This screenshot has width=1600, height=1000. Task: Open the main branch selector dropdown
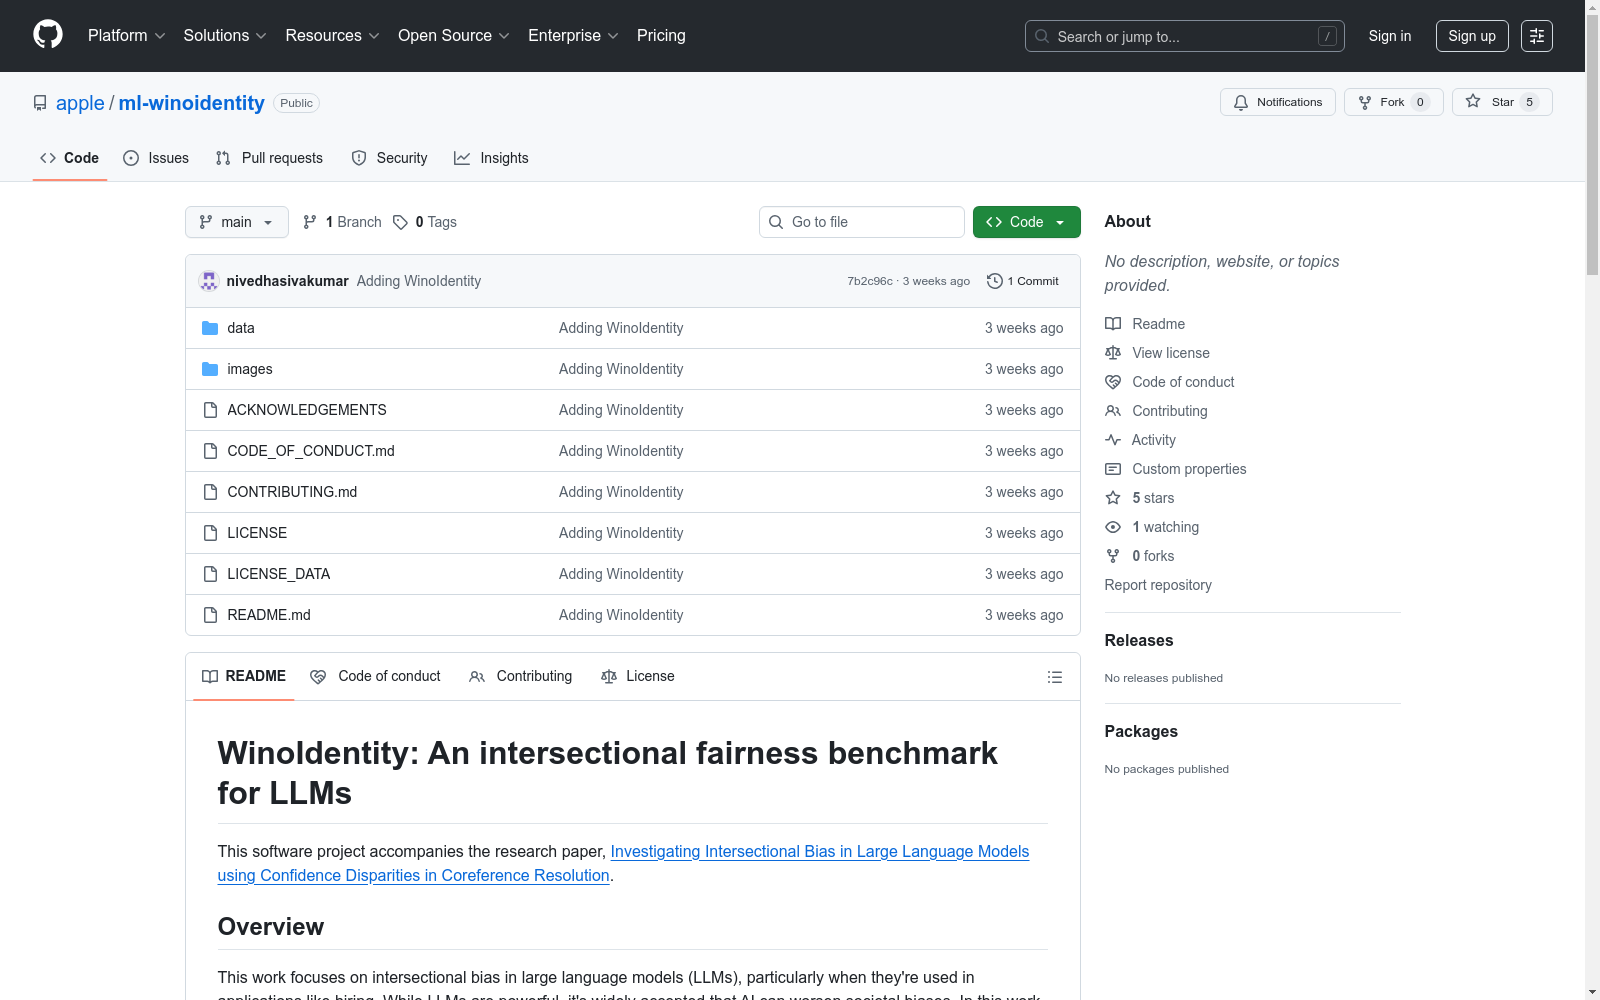pos(237,222)
